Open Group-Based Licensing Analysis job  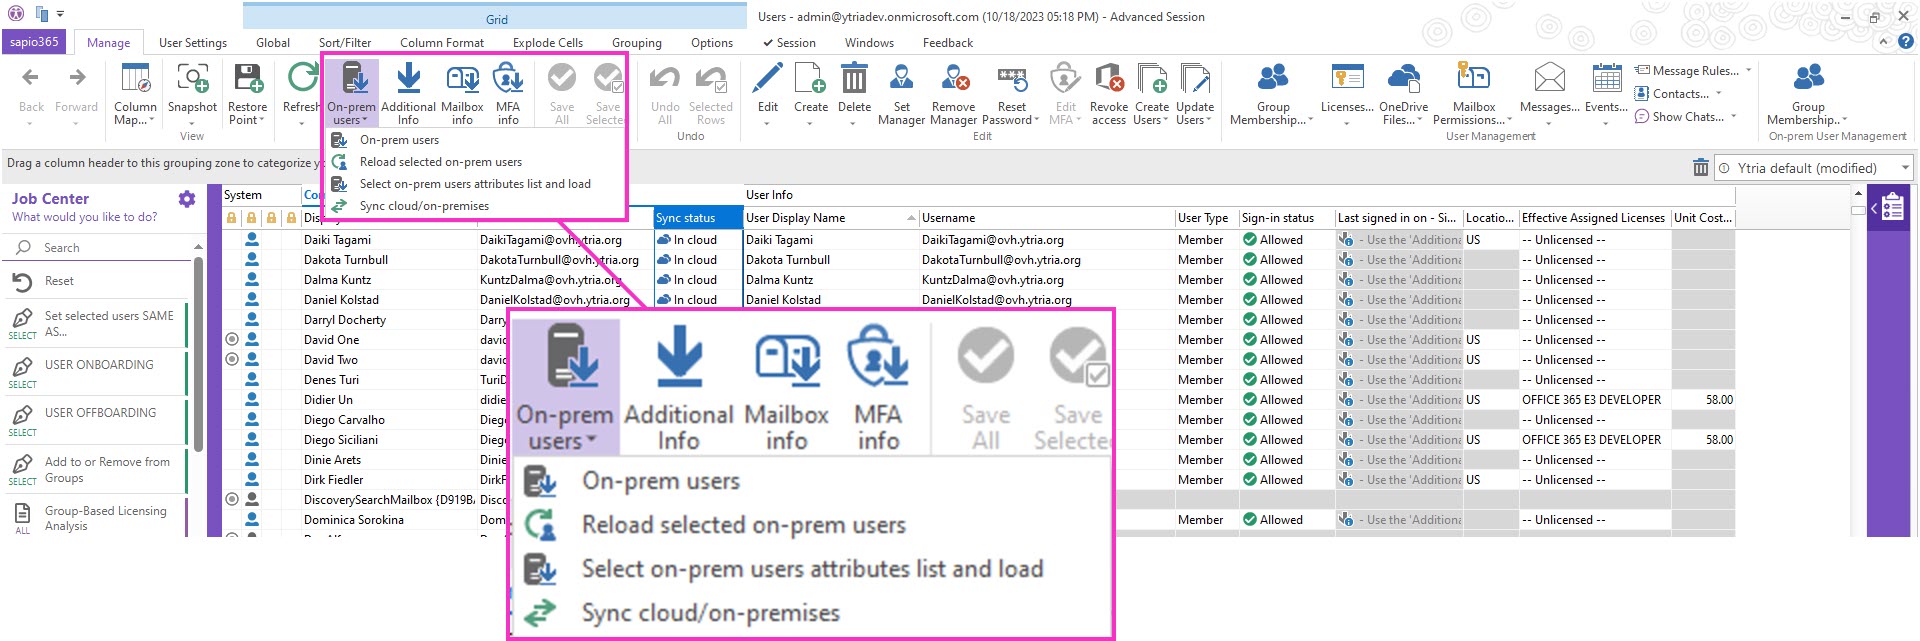tap(98, 518)
